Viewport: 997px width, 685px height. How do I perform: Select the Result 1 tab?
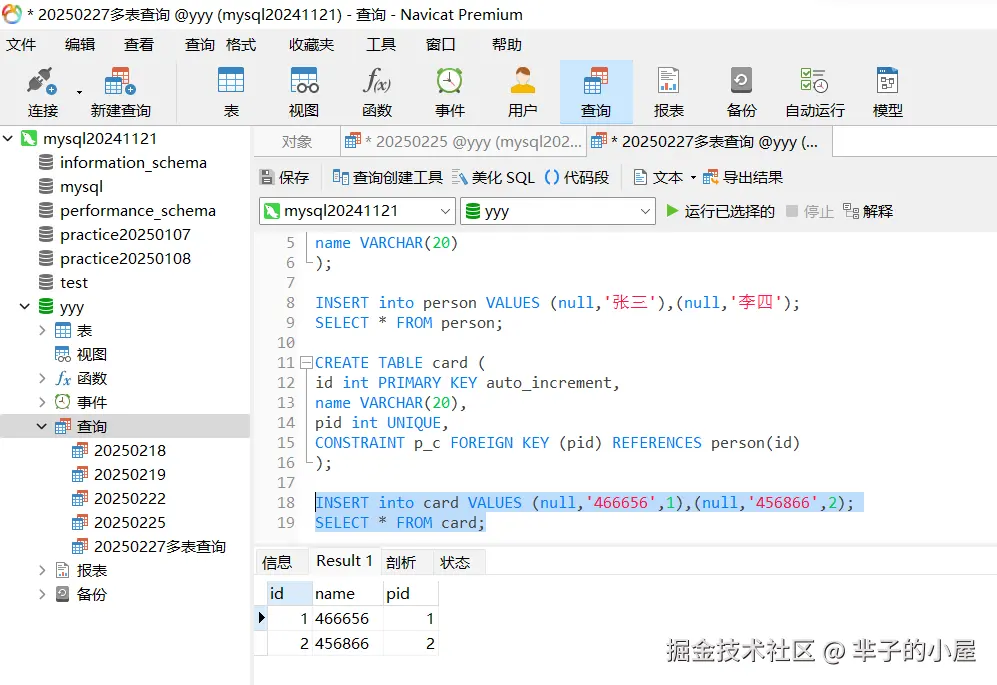(344, 561)
